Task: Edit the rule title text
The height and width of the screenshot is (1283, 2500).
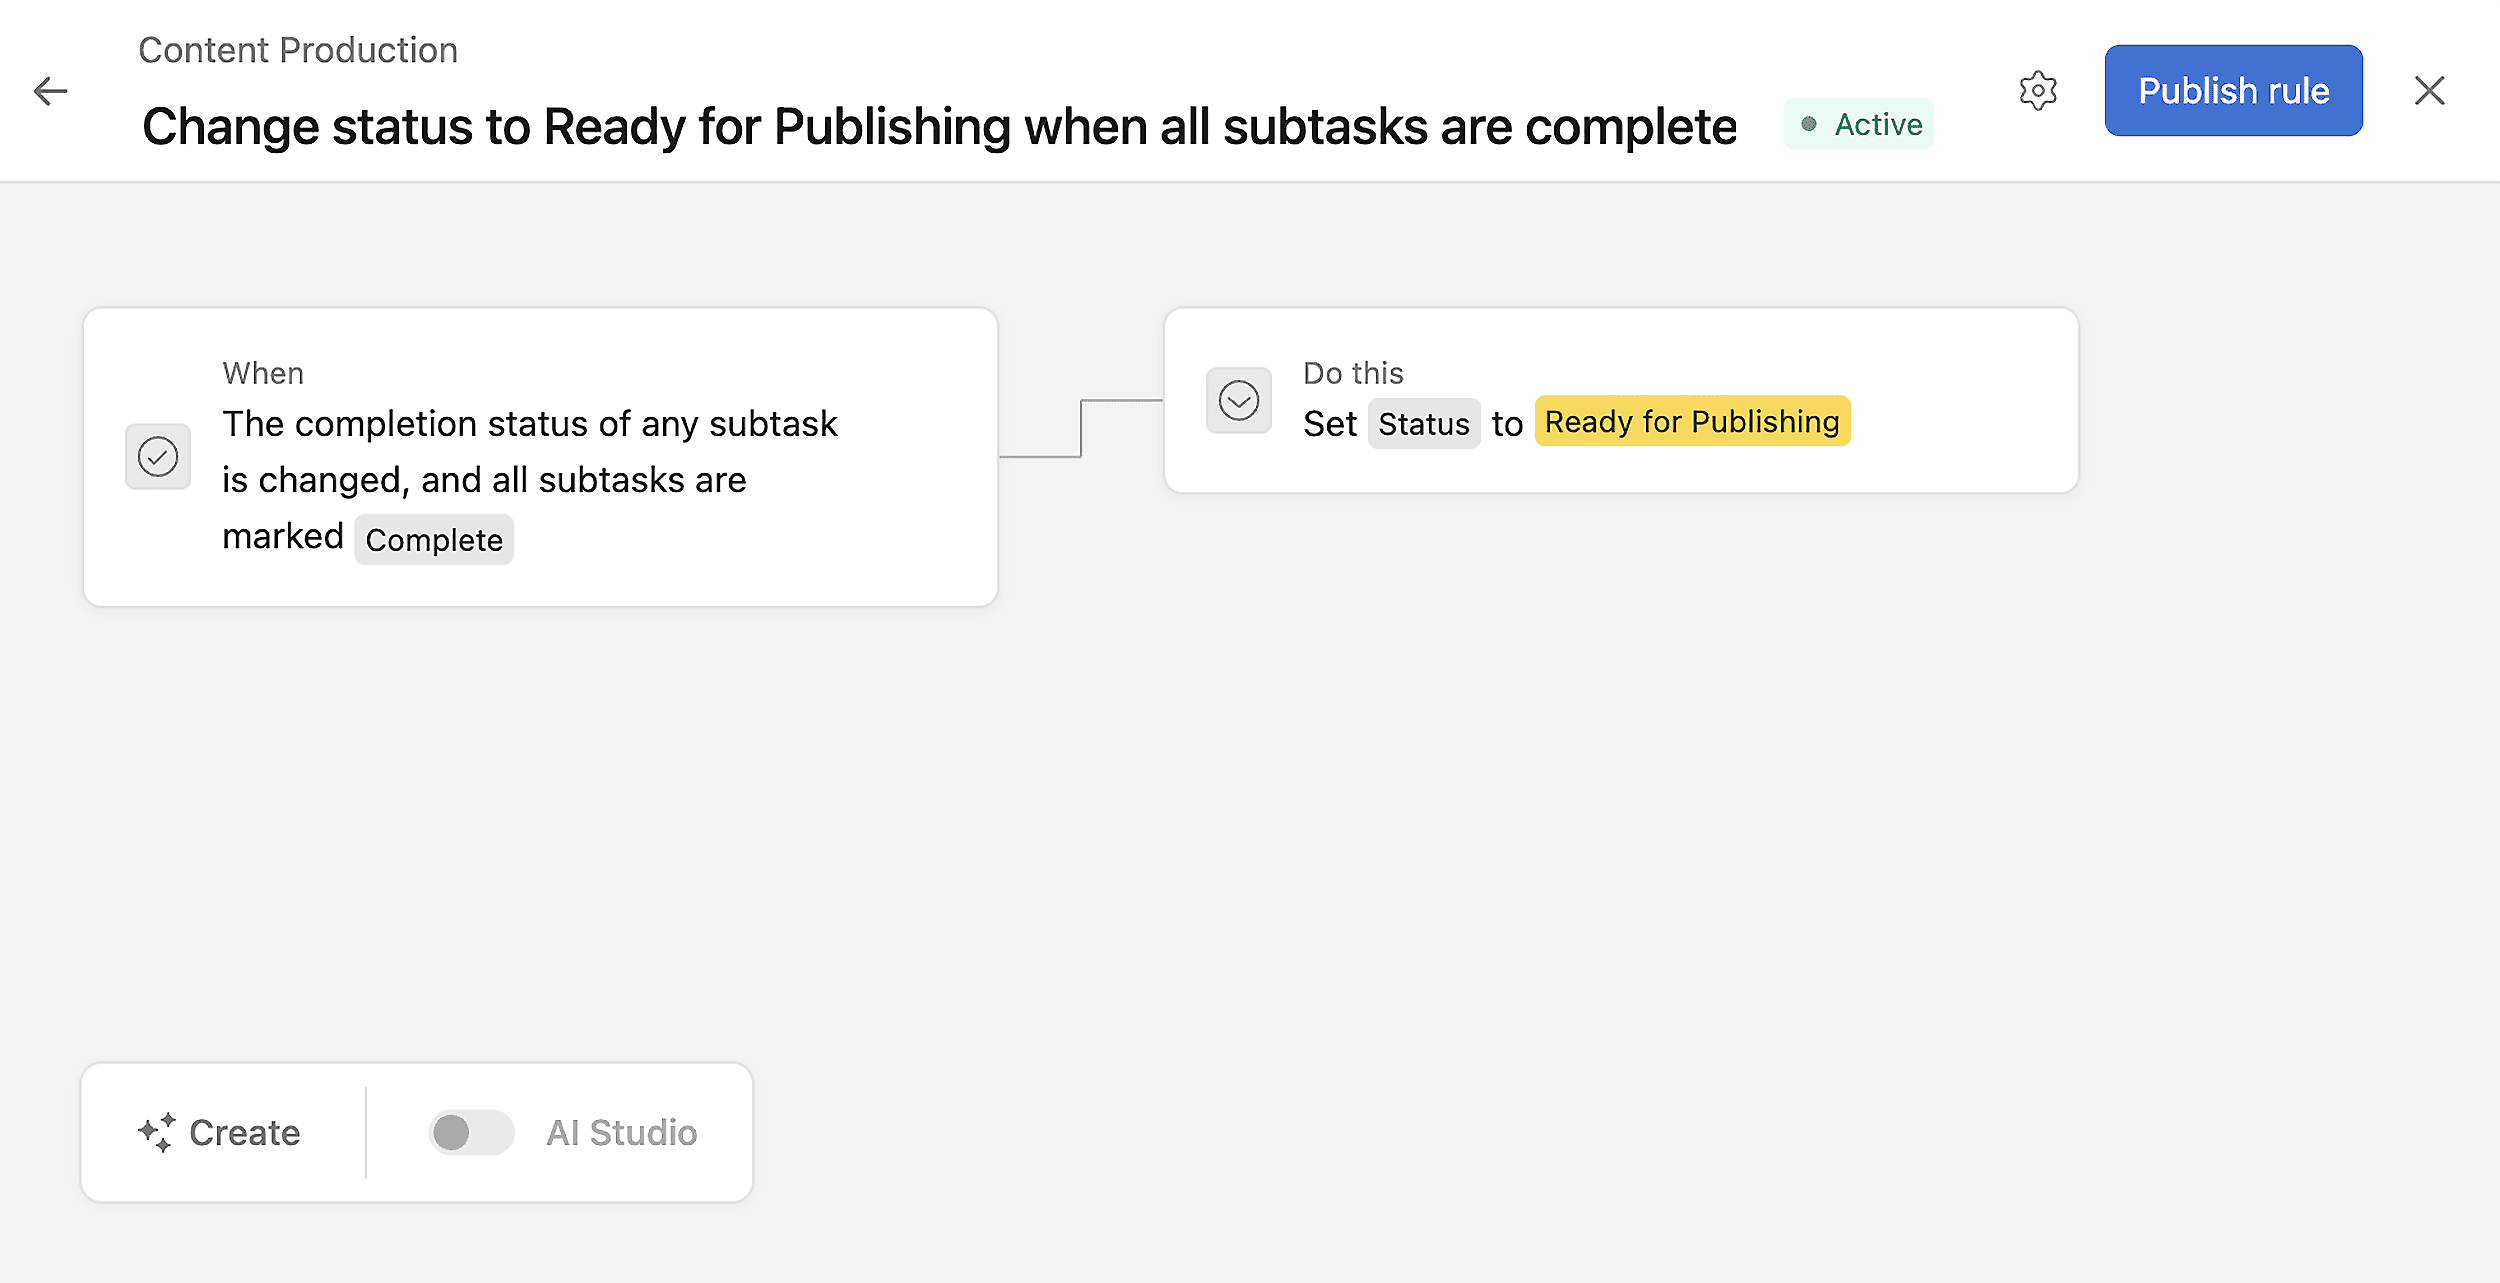Action: click(938, 125)
